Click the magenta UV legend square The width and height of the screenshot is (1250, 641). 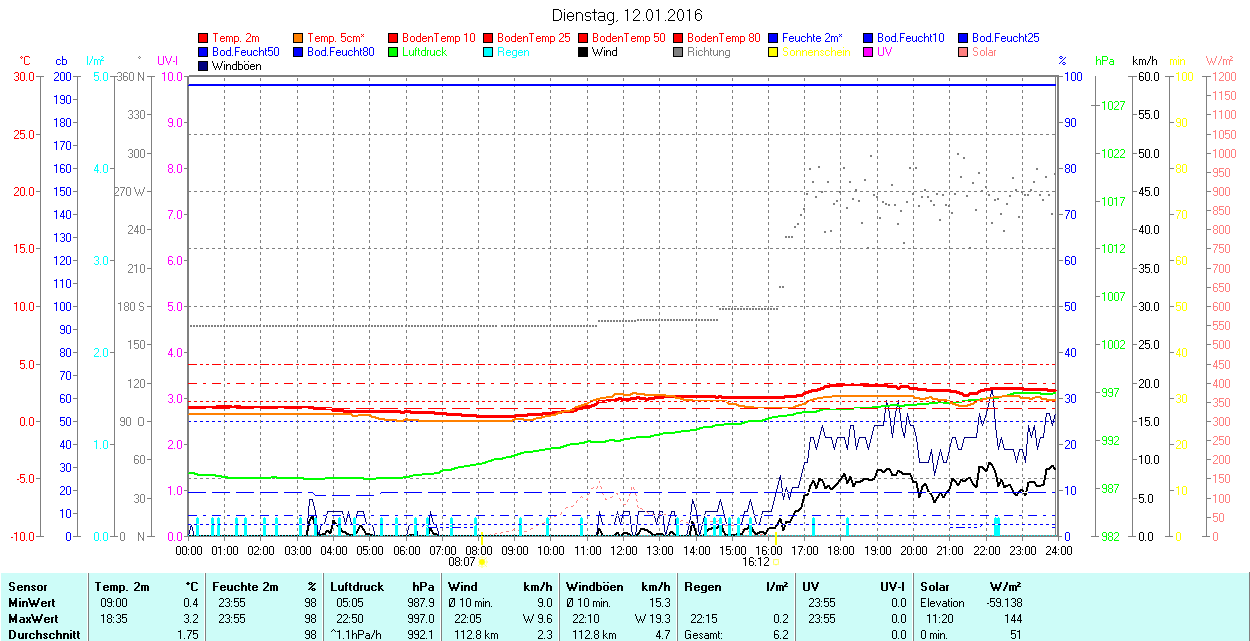[869, 52]
